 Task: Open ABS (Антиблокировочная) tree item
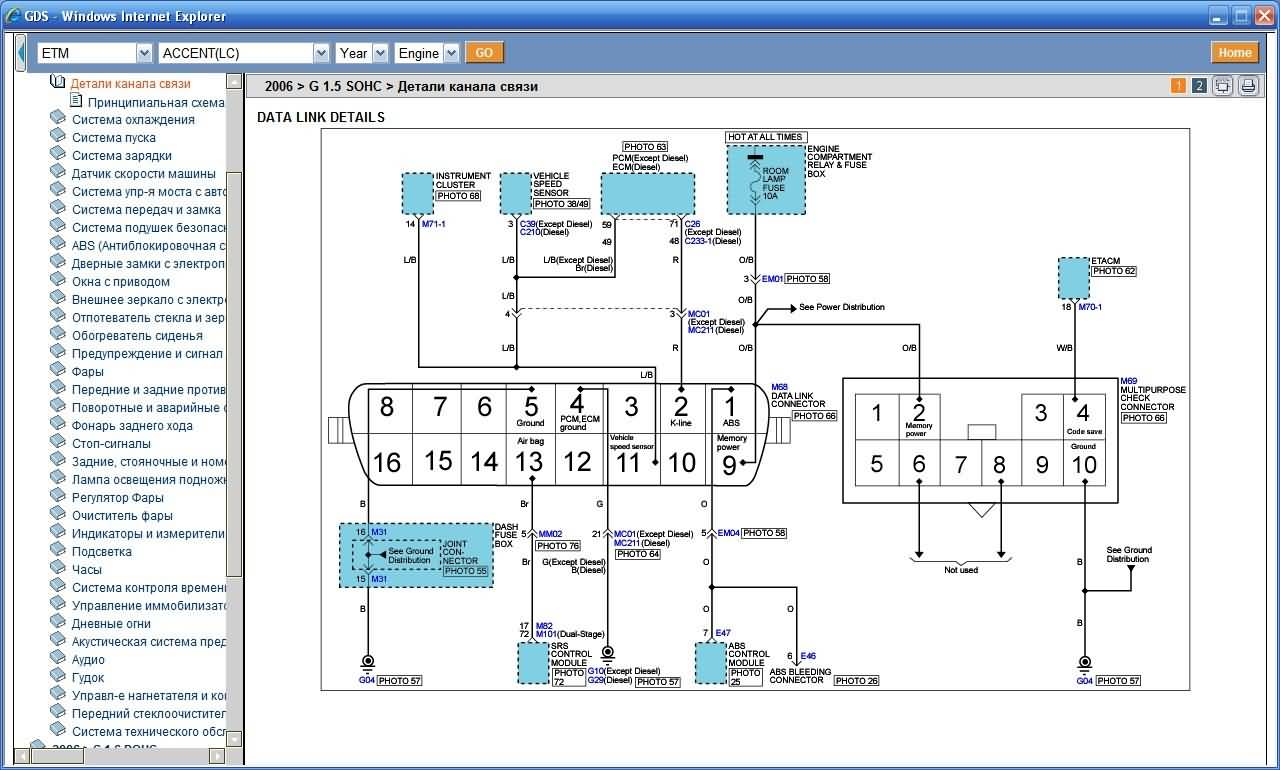click(x=148, y=246)
